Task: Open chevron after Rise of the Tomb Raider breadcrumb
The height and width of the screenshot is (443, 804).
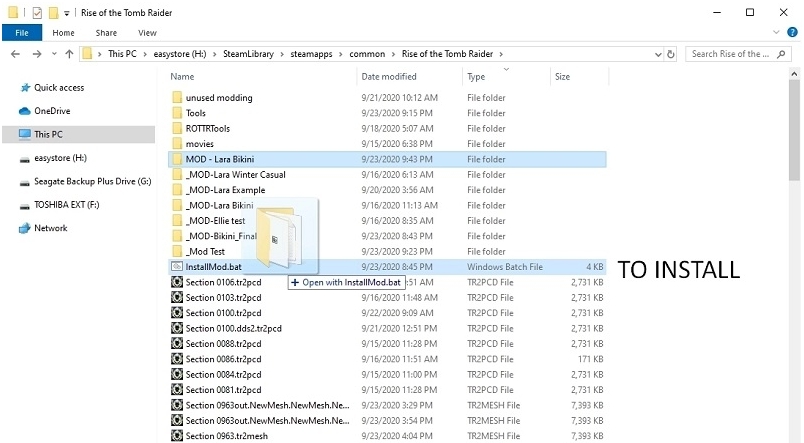Action: pyautogui.click(x=501, y=54)
